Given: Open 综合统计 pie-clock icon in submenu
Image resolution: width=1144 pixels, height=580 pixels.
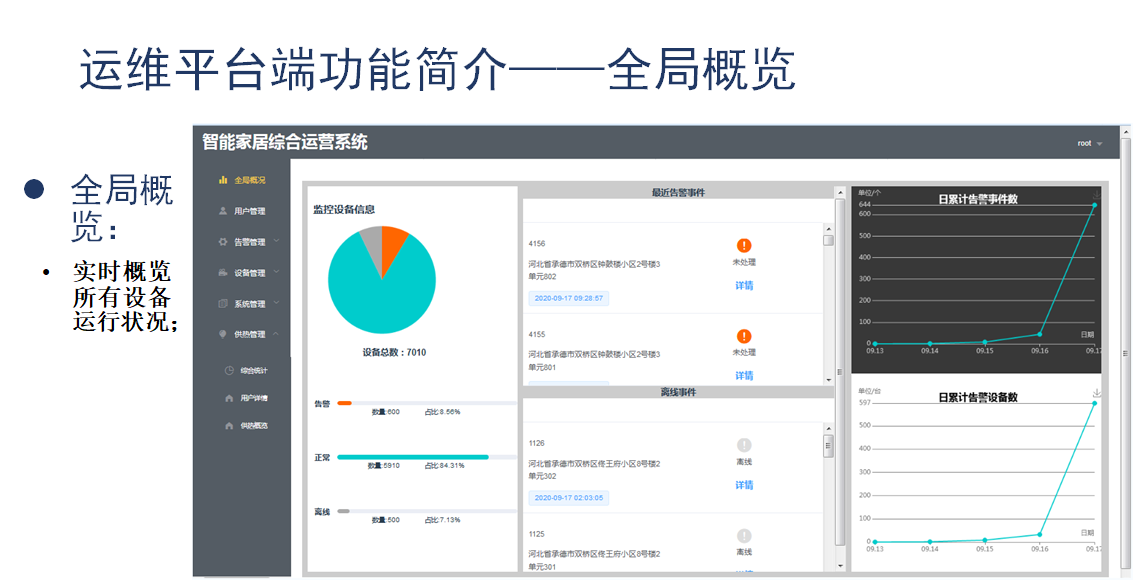Looking at the screenshot, I should click(x=229, y=371).
